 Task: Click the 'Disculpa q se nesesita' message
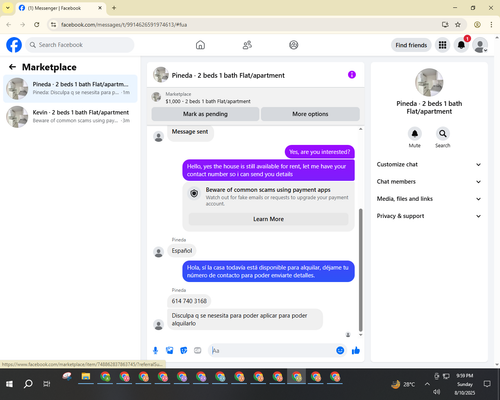coord(245,319)
